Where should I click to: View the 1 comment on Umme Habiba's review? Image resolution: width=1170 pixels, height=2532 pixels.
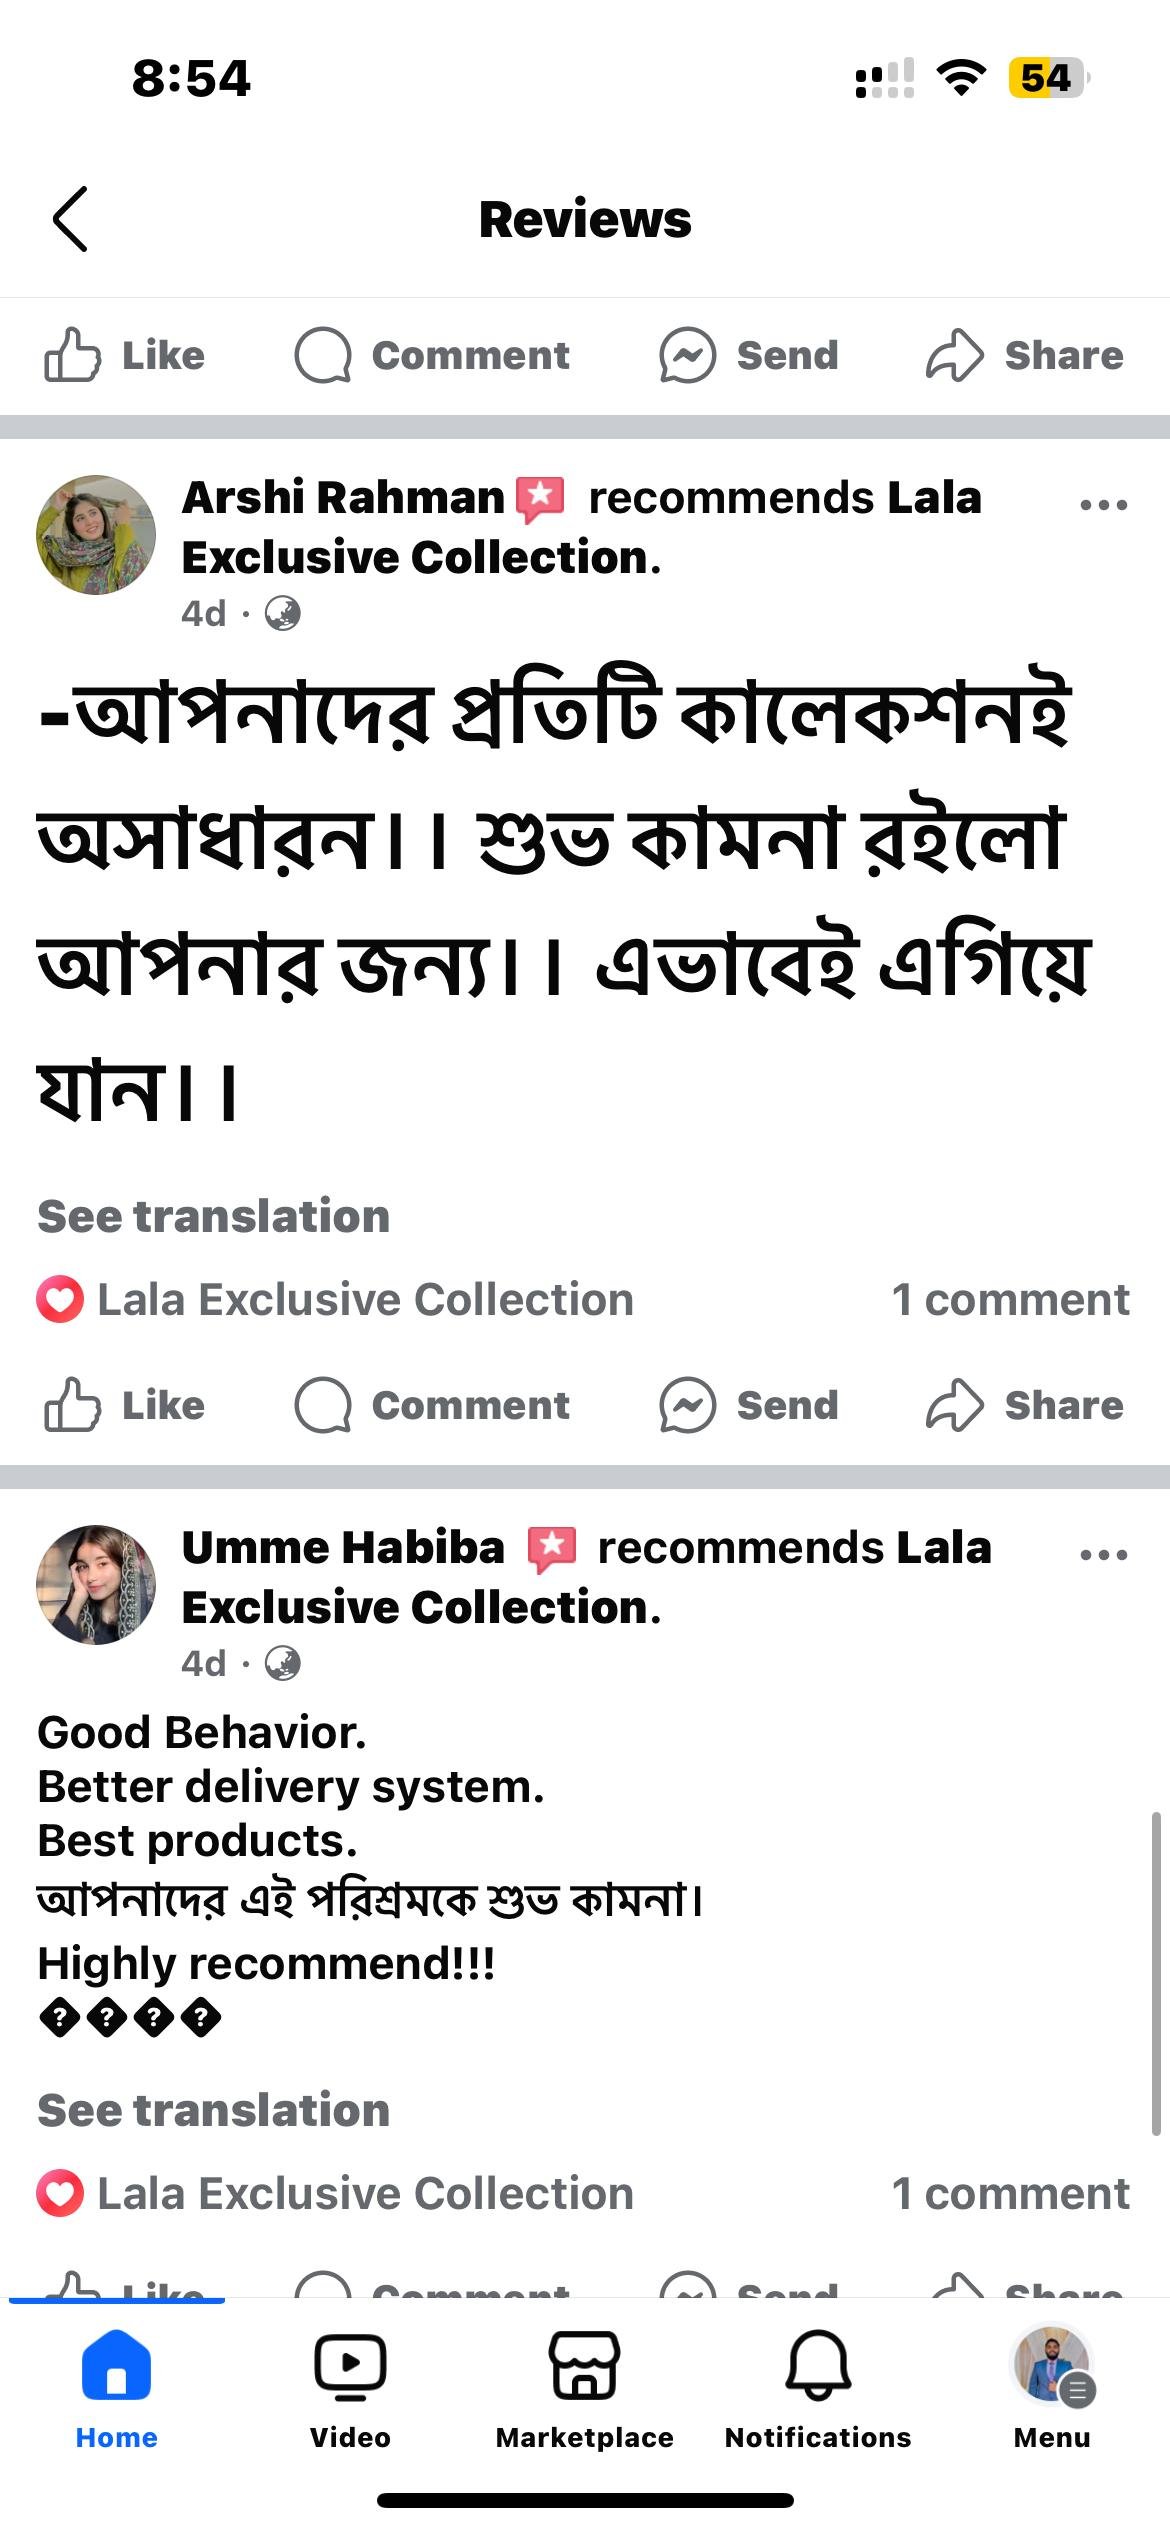click(1010, 2194)
